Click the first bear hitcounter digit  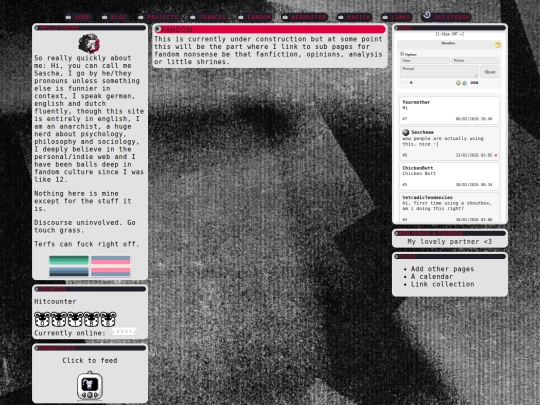[x=42, y=319]
